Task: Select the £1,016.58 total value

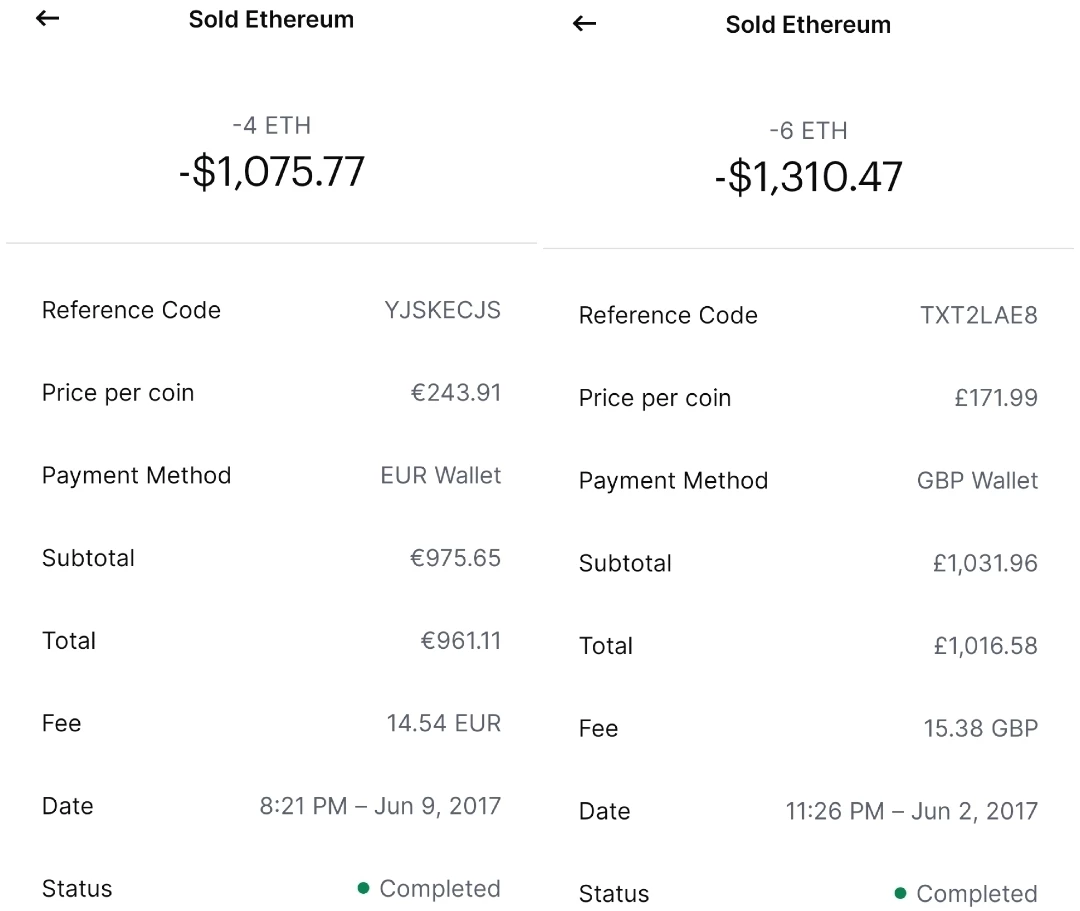Action: (986, 646)
